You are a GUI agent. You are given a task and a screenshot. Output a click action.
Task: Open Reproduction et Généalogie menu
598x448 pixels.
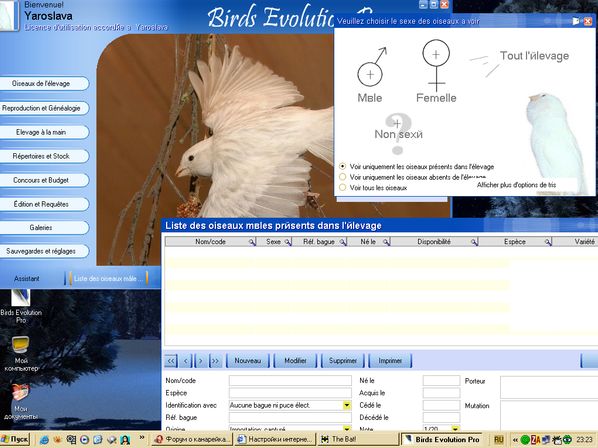coord(45,108)
